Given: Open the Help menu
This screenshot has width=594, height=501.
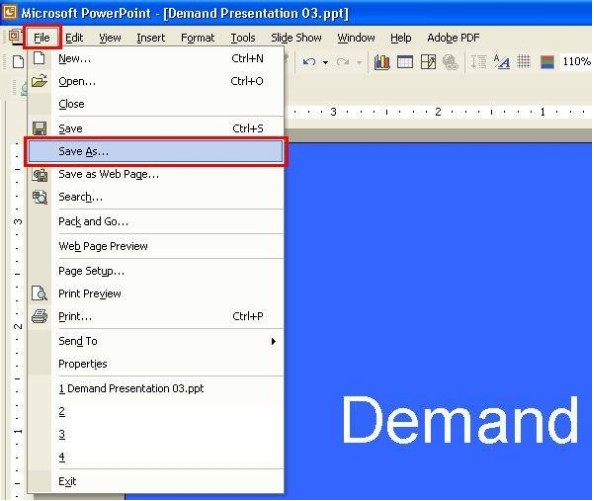Looking at the screenshot, I should point(400,37).
